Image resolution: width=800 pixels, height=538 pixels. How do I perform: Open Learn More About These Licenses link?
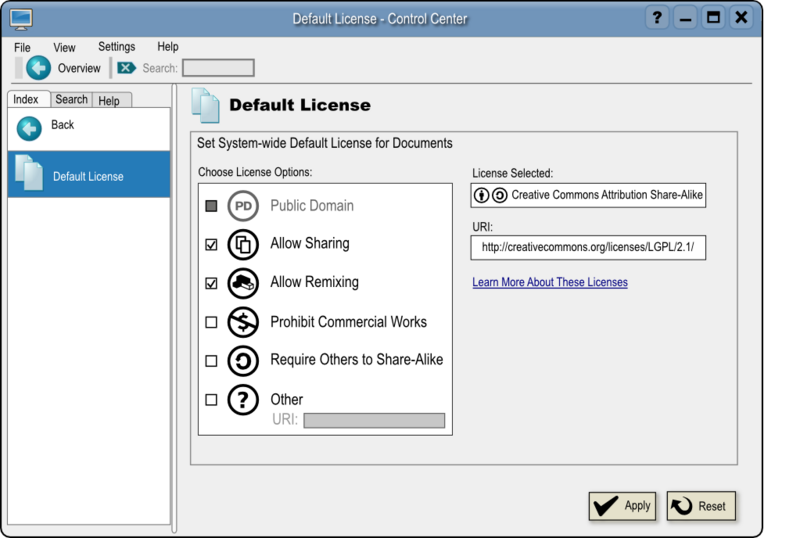point(549,282)
